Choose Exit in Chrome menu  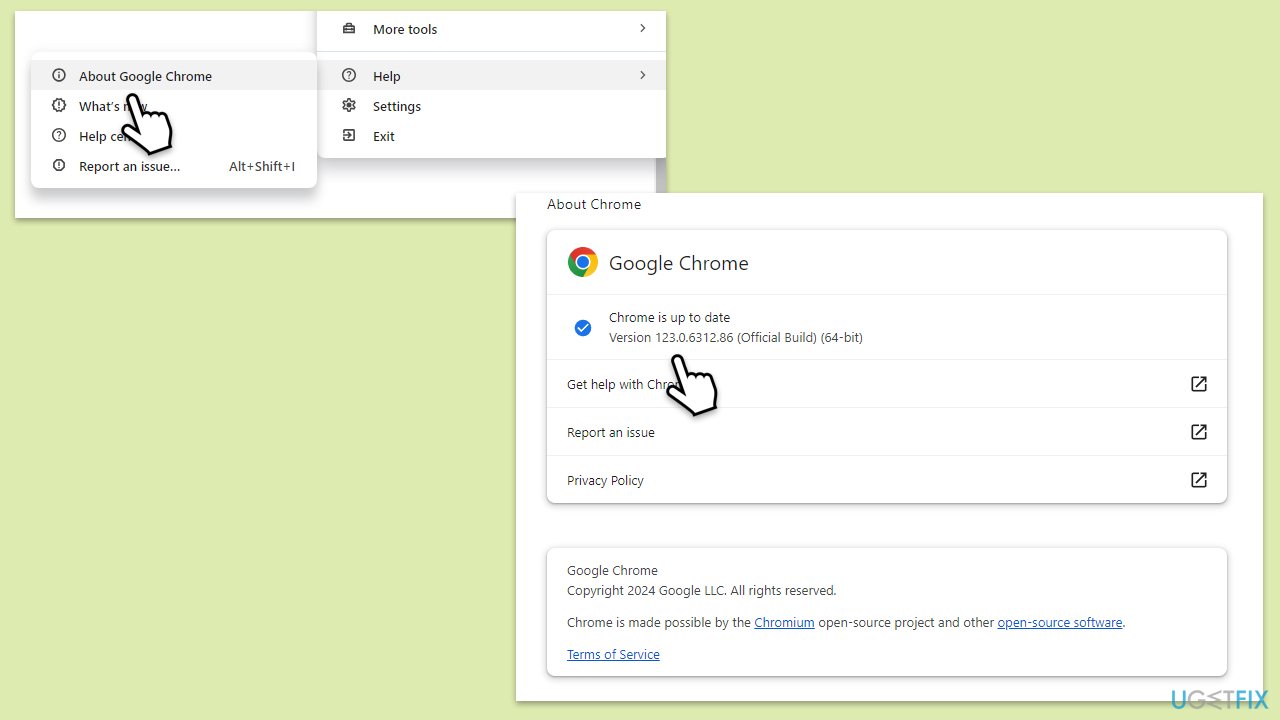point(491,136)
